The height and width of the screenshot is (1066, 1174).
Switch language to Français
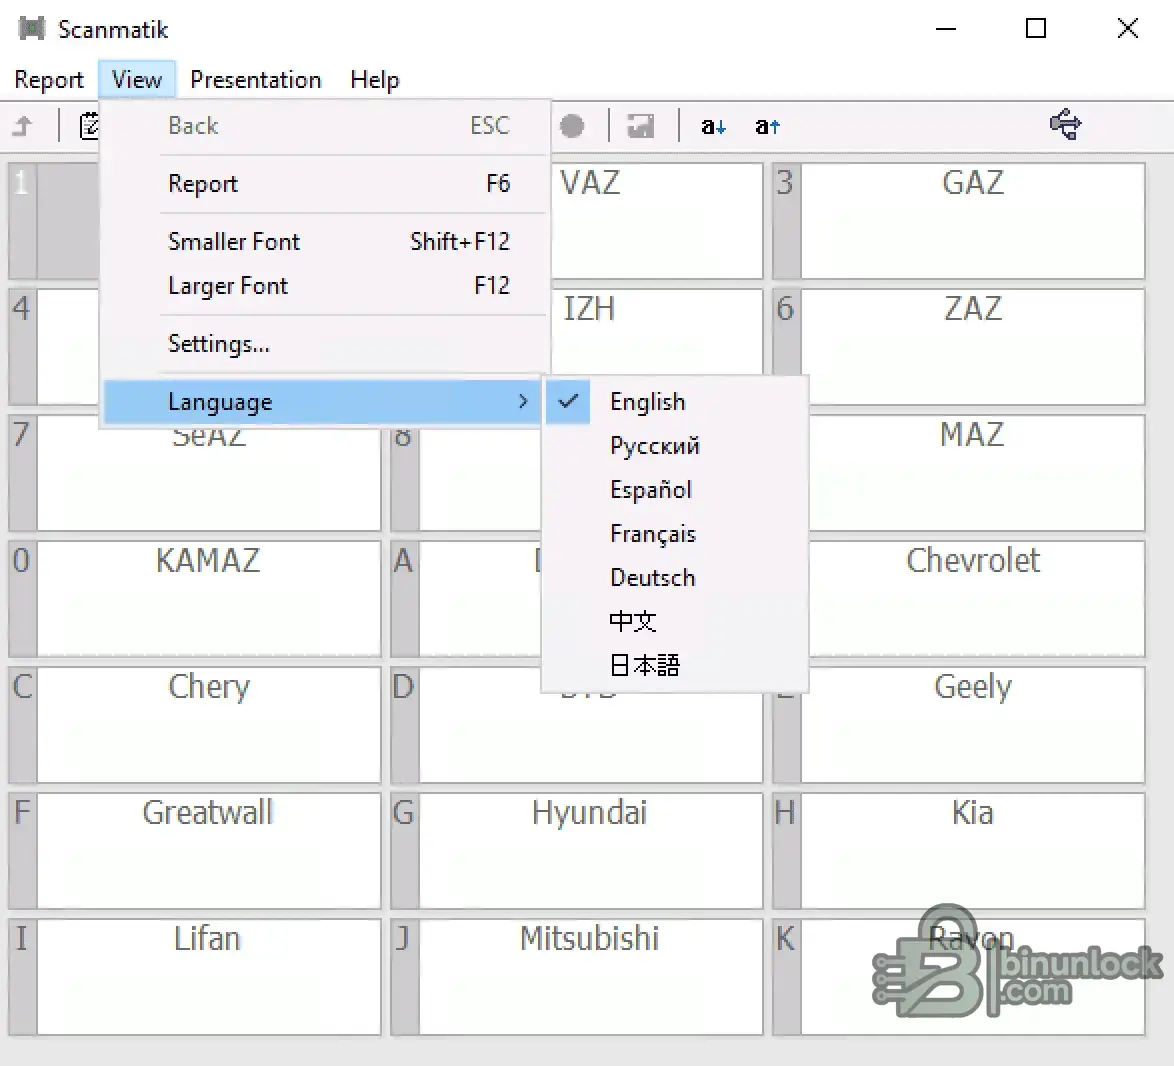[675, 534]
